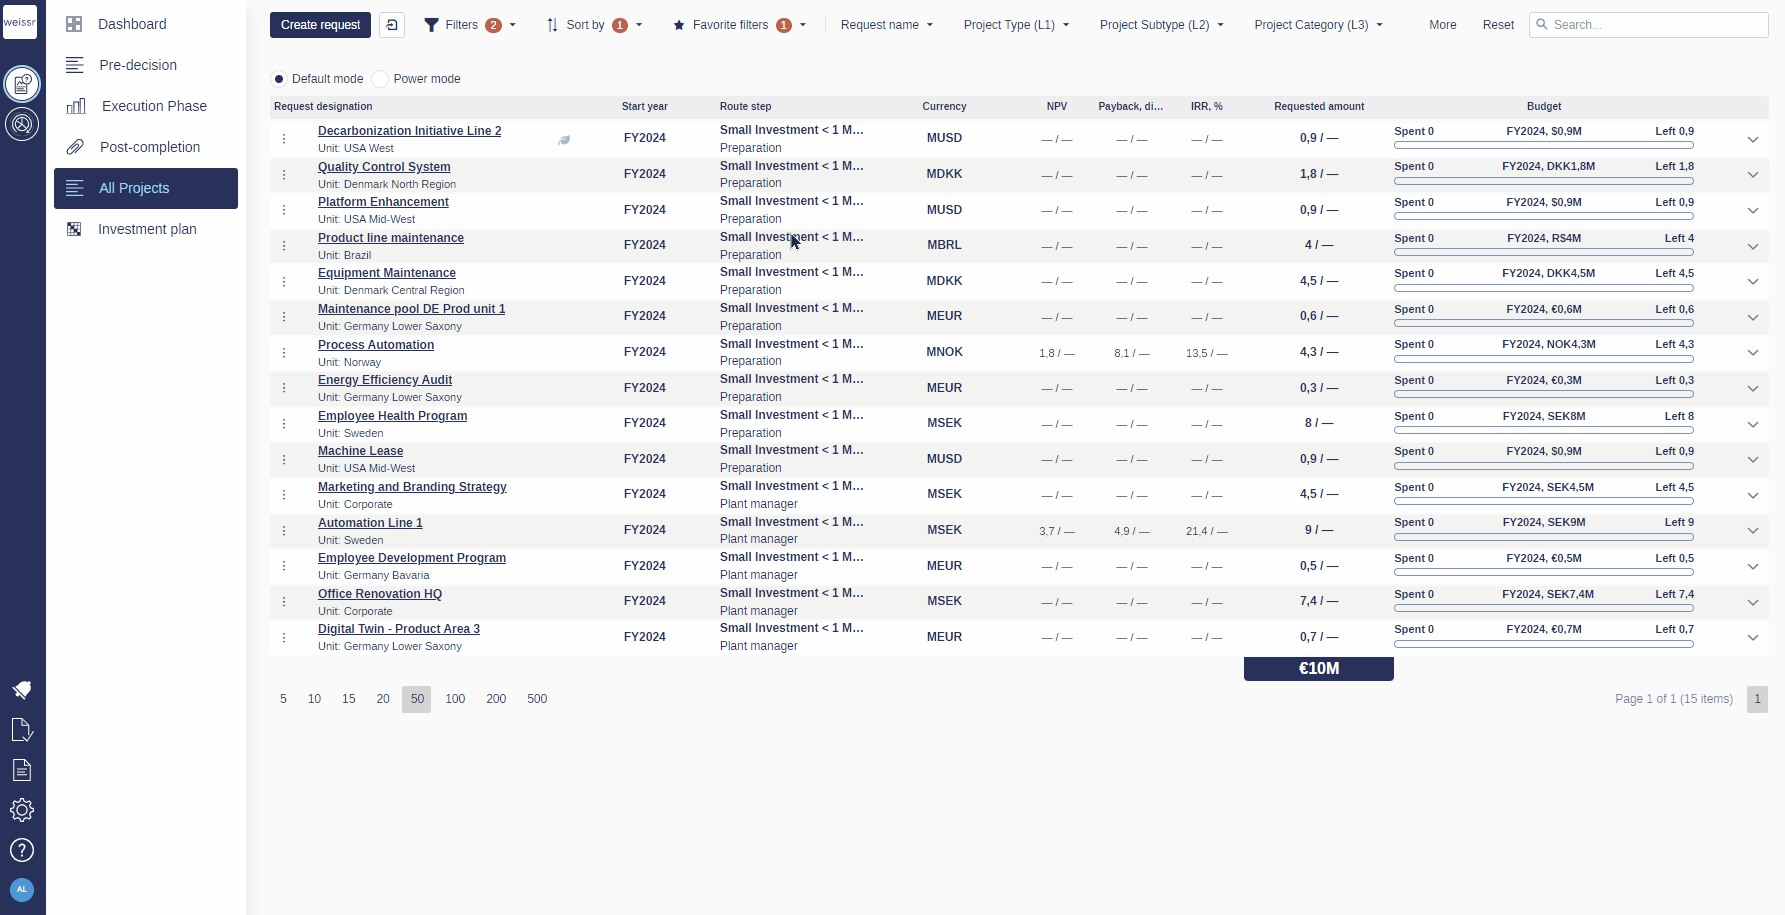1785x915 pixels.
Task: Click the Search input field
Action: pos(1648,25)
